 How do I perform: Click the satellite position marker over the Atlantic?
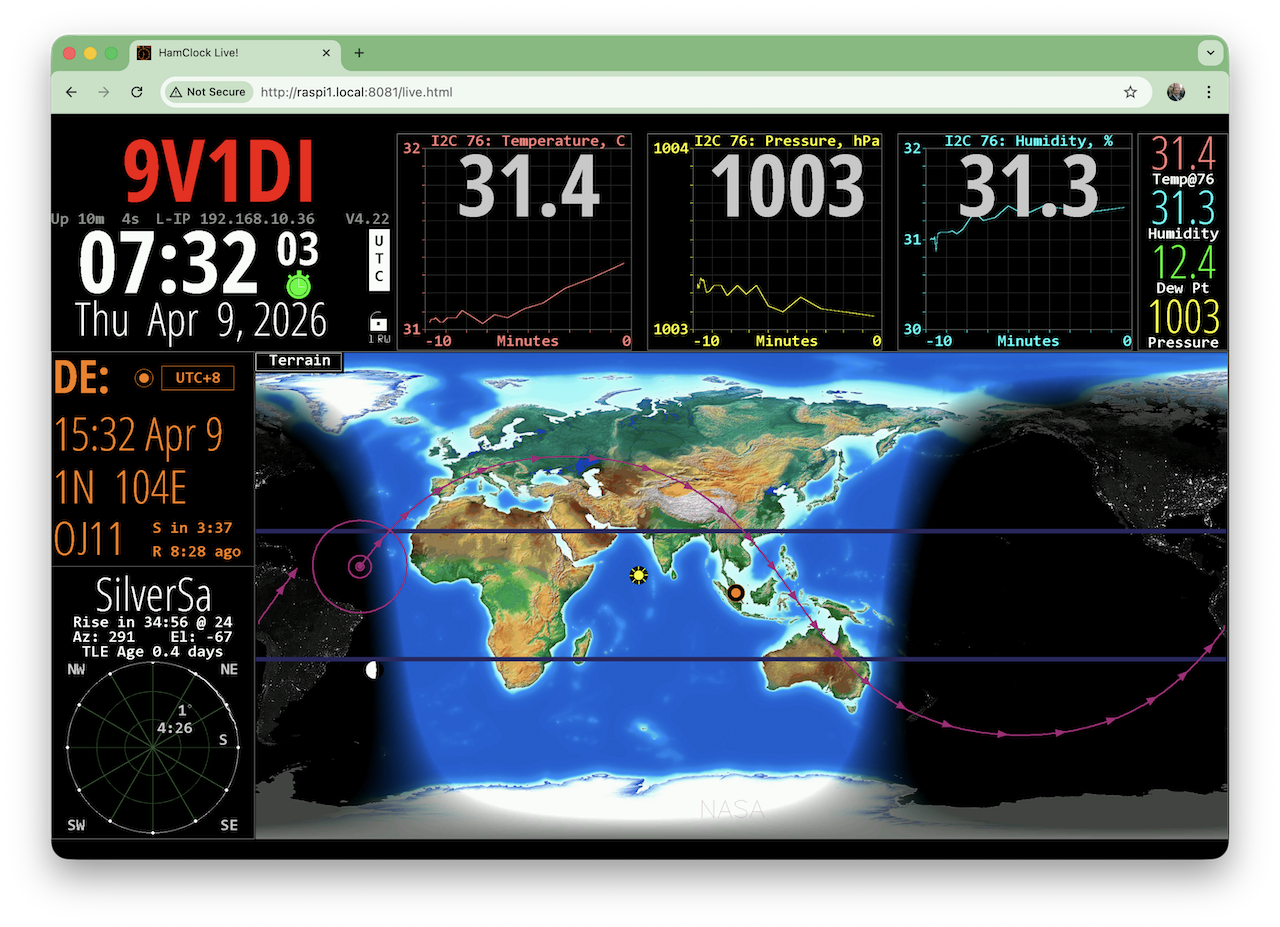tap(360, 567)
